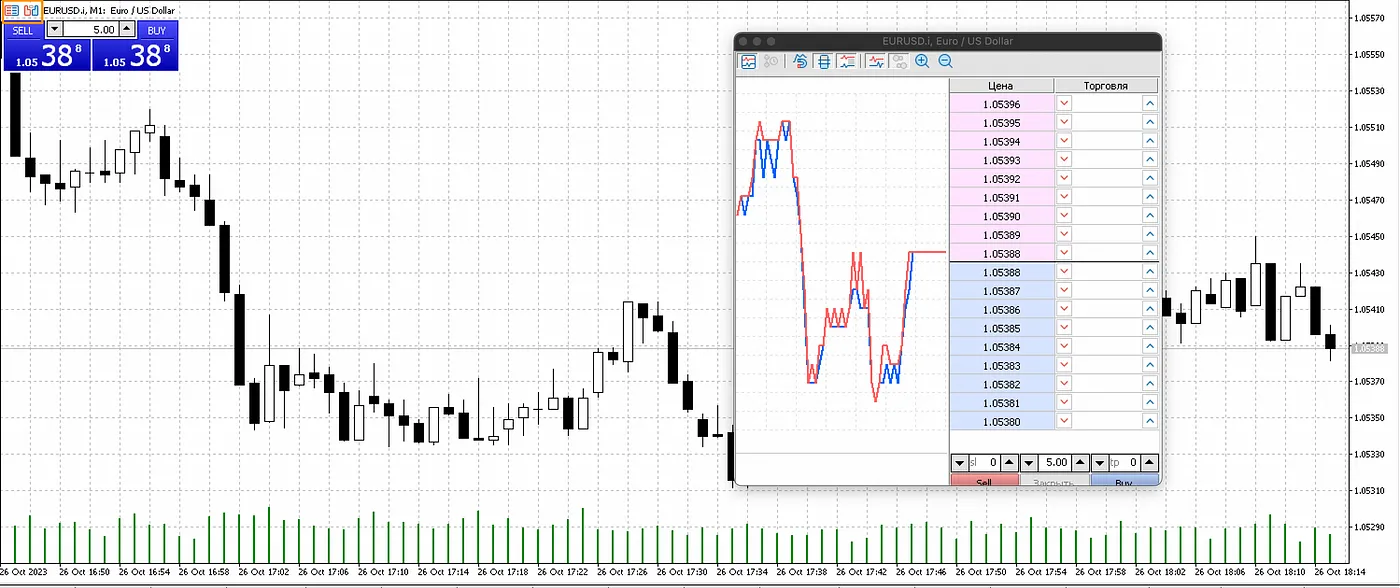Toggle the red-and-blue price lines icon in the depth of market toolbar

coord(848,61)
